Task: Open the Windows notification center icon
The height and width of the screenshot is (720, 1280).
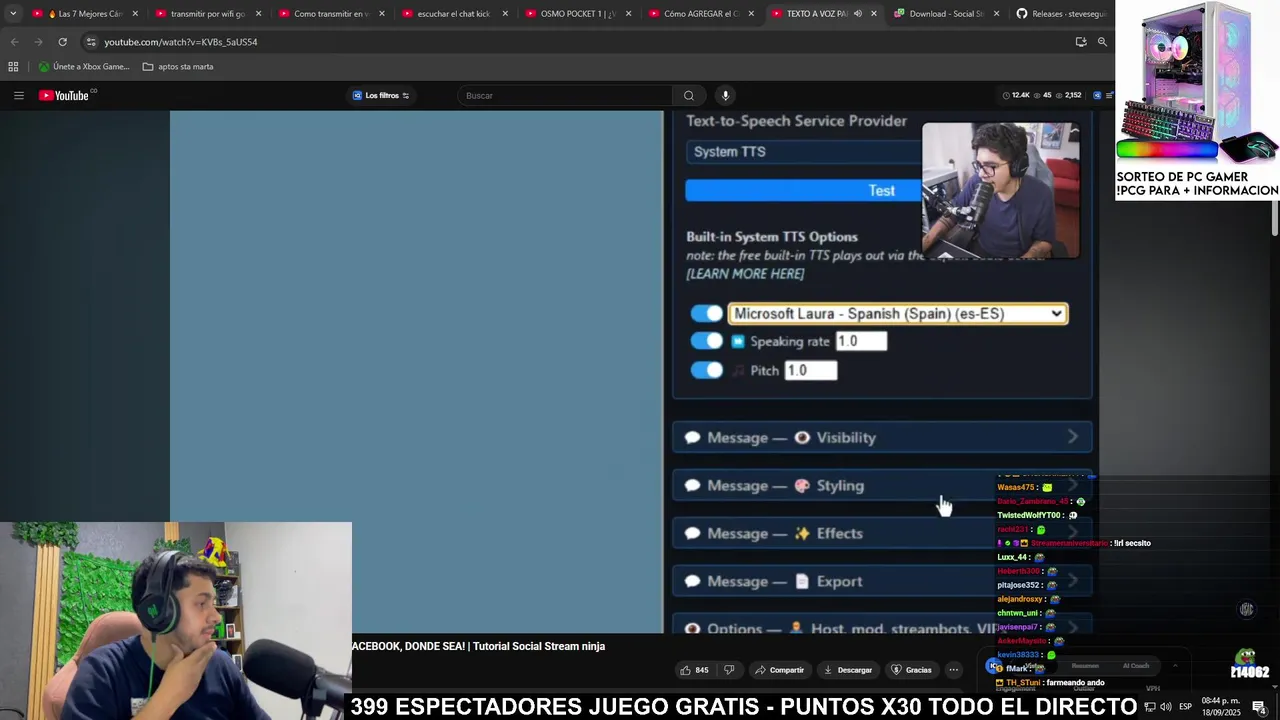Action: pos(1259,707)
